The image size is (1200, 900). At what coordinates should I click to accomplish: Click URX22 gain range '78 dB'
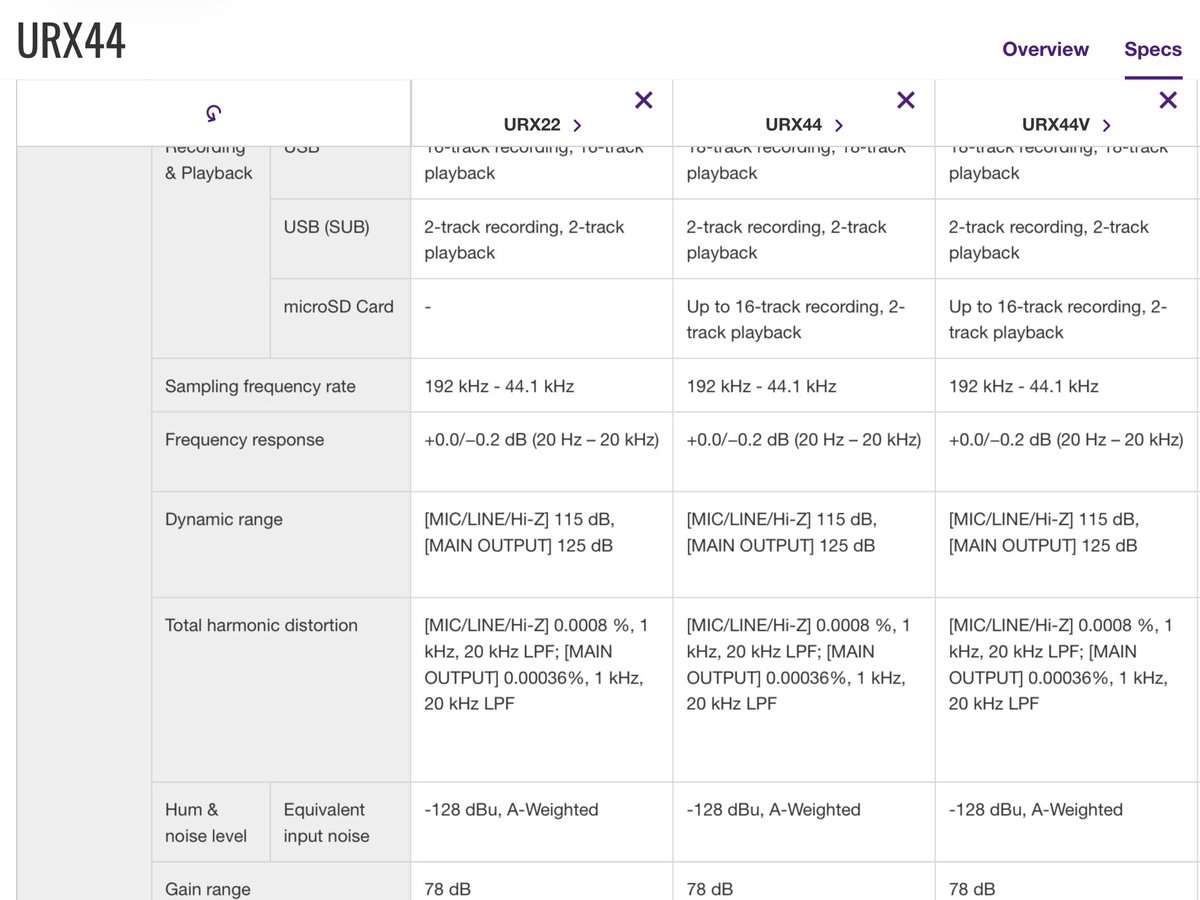tap(447, 890)
